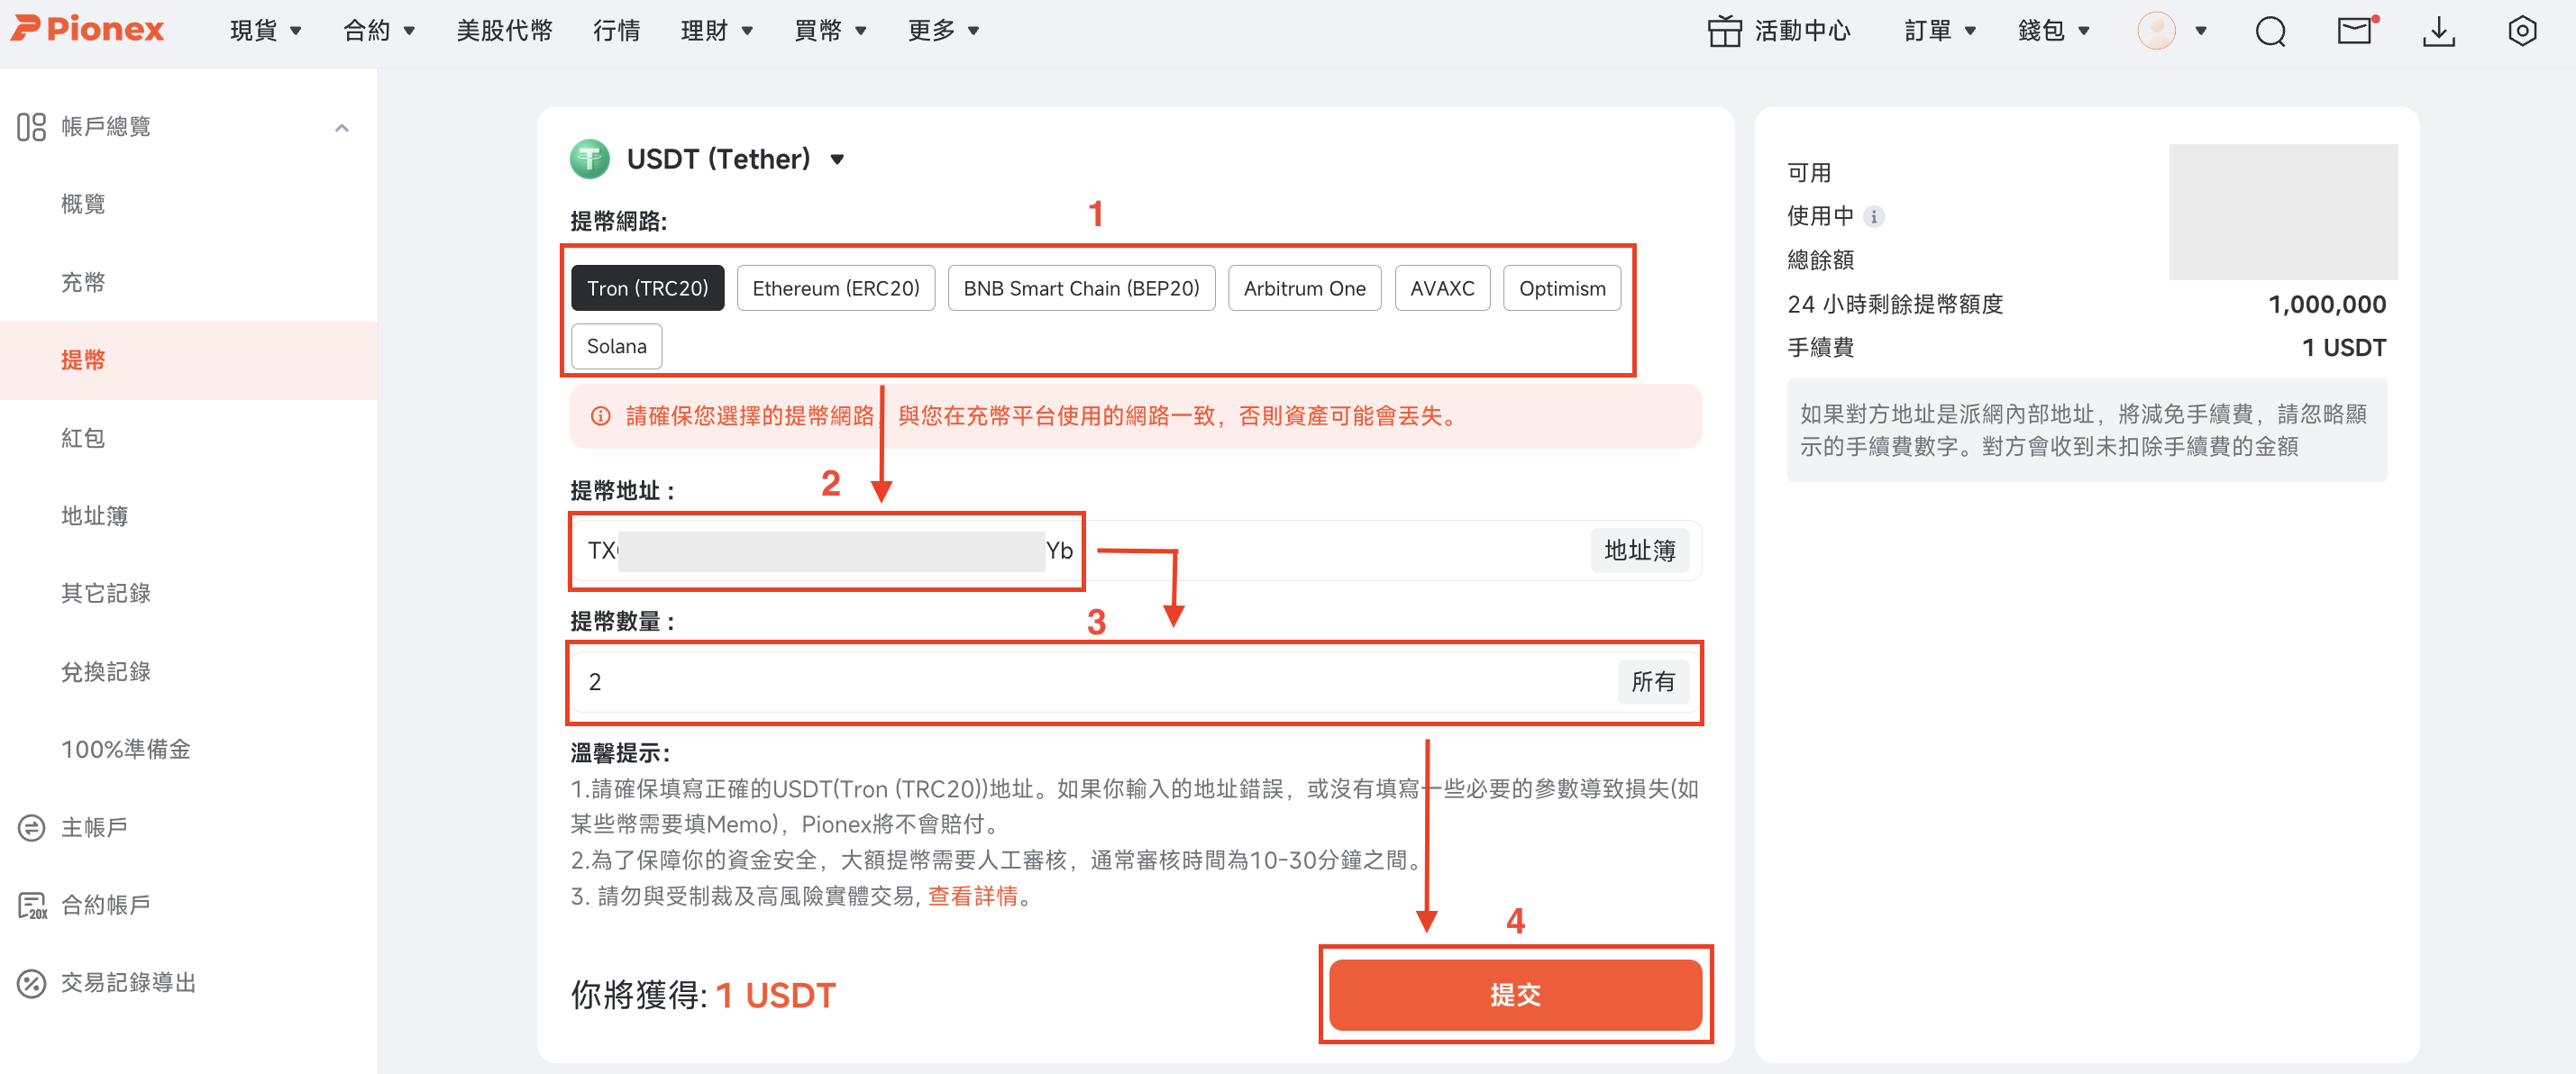Open the 買幣 dropdown menu
The height and width of the screenshot is (1074, 2576).
click(x=830, y=31)
